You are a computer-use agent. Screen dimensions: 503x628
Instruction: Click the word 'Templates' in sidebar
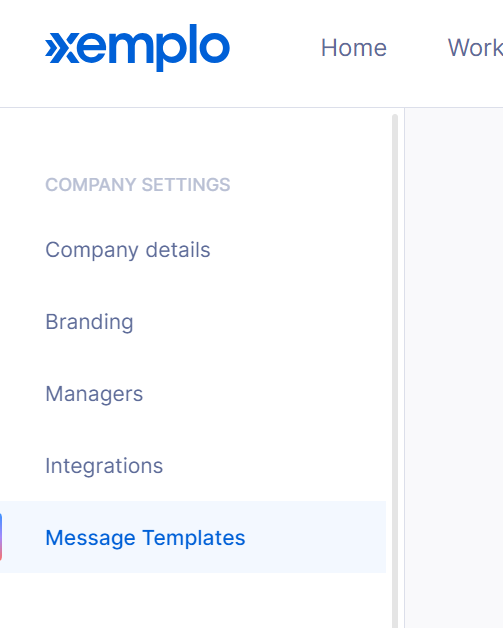(194, 537)
